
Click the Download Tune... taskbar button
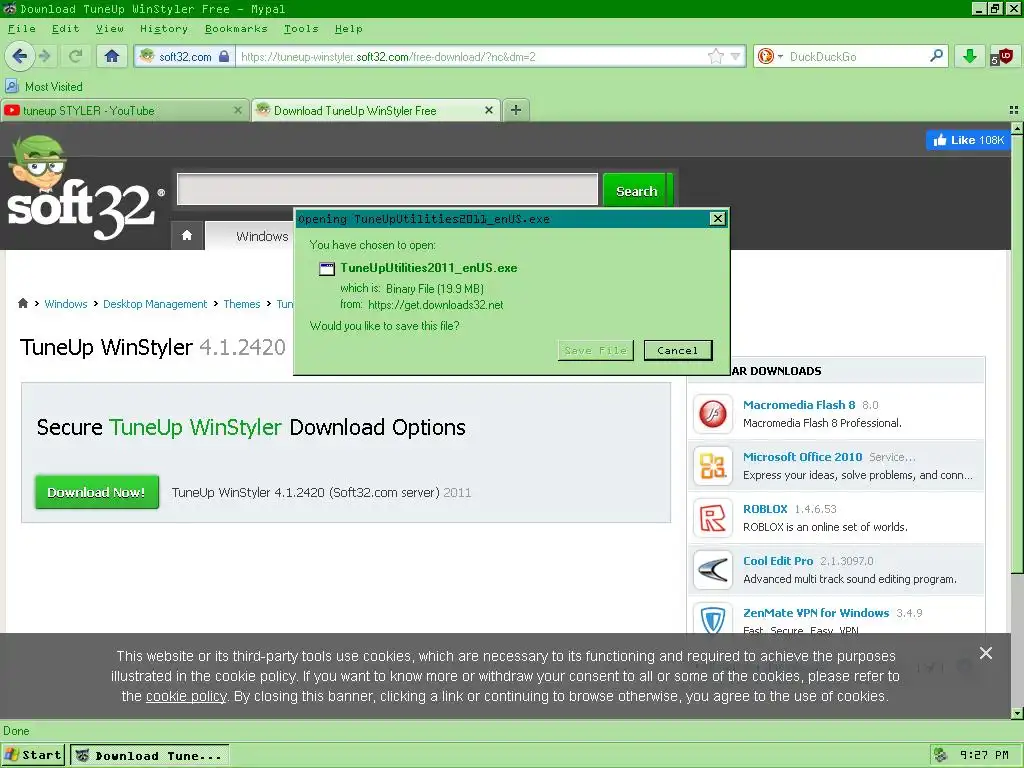(x=150, y=755)
